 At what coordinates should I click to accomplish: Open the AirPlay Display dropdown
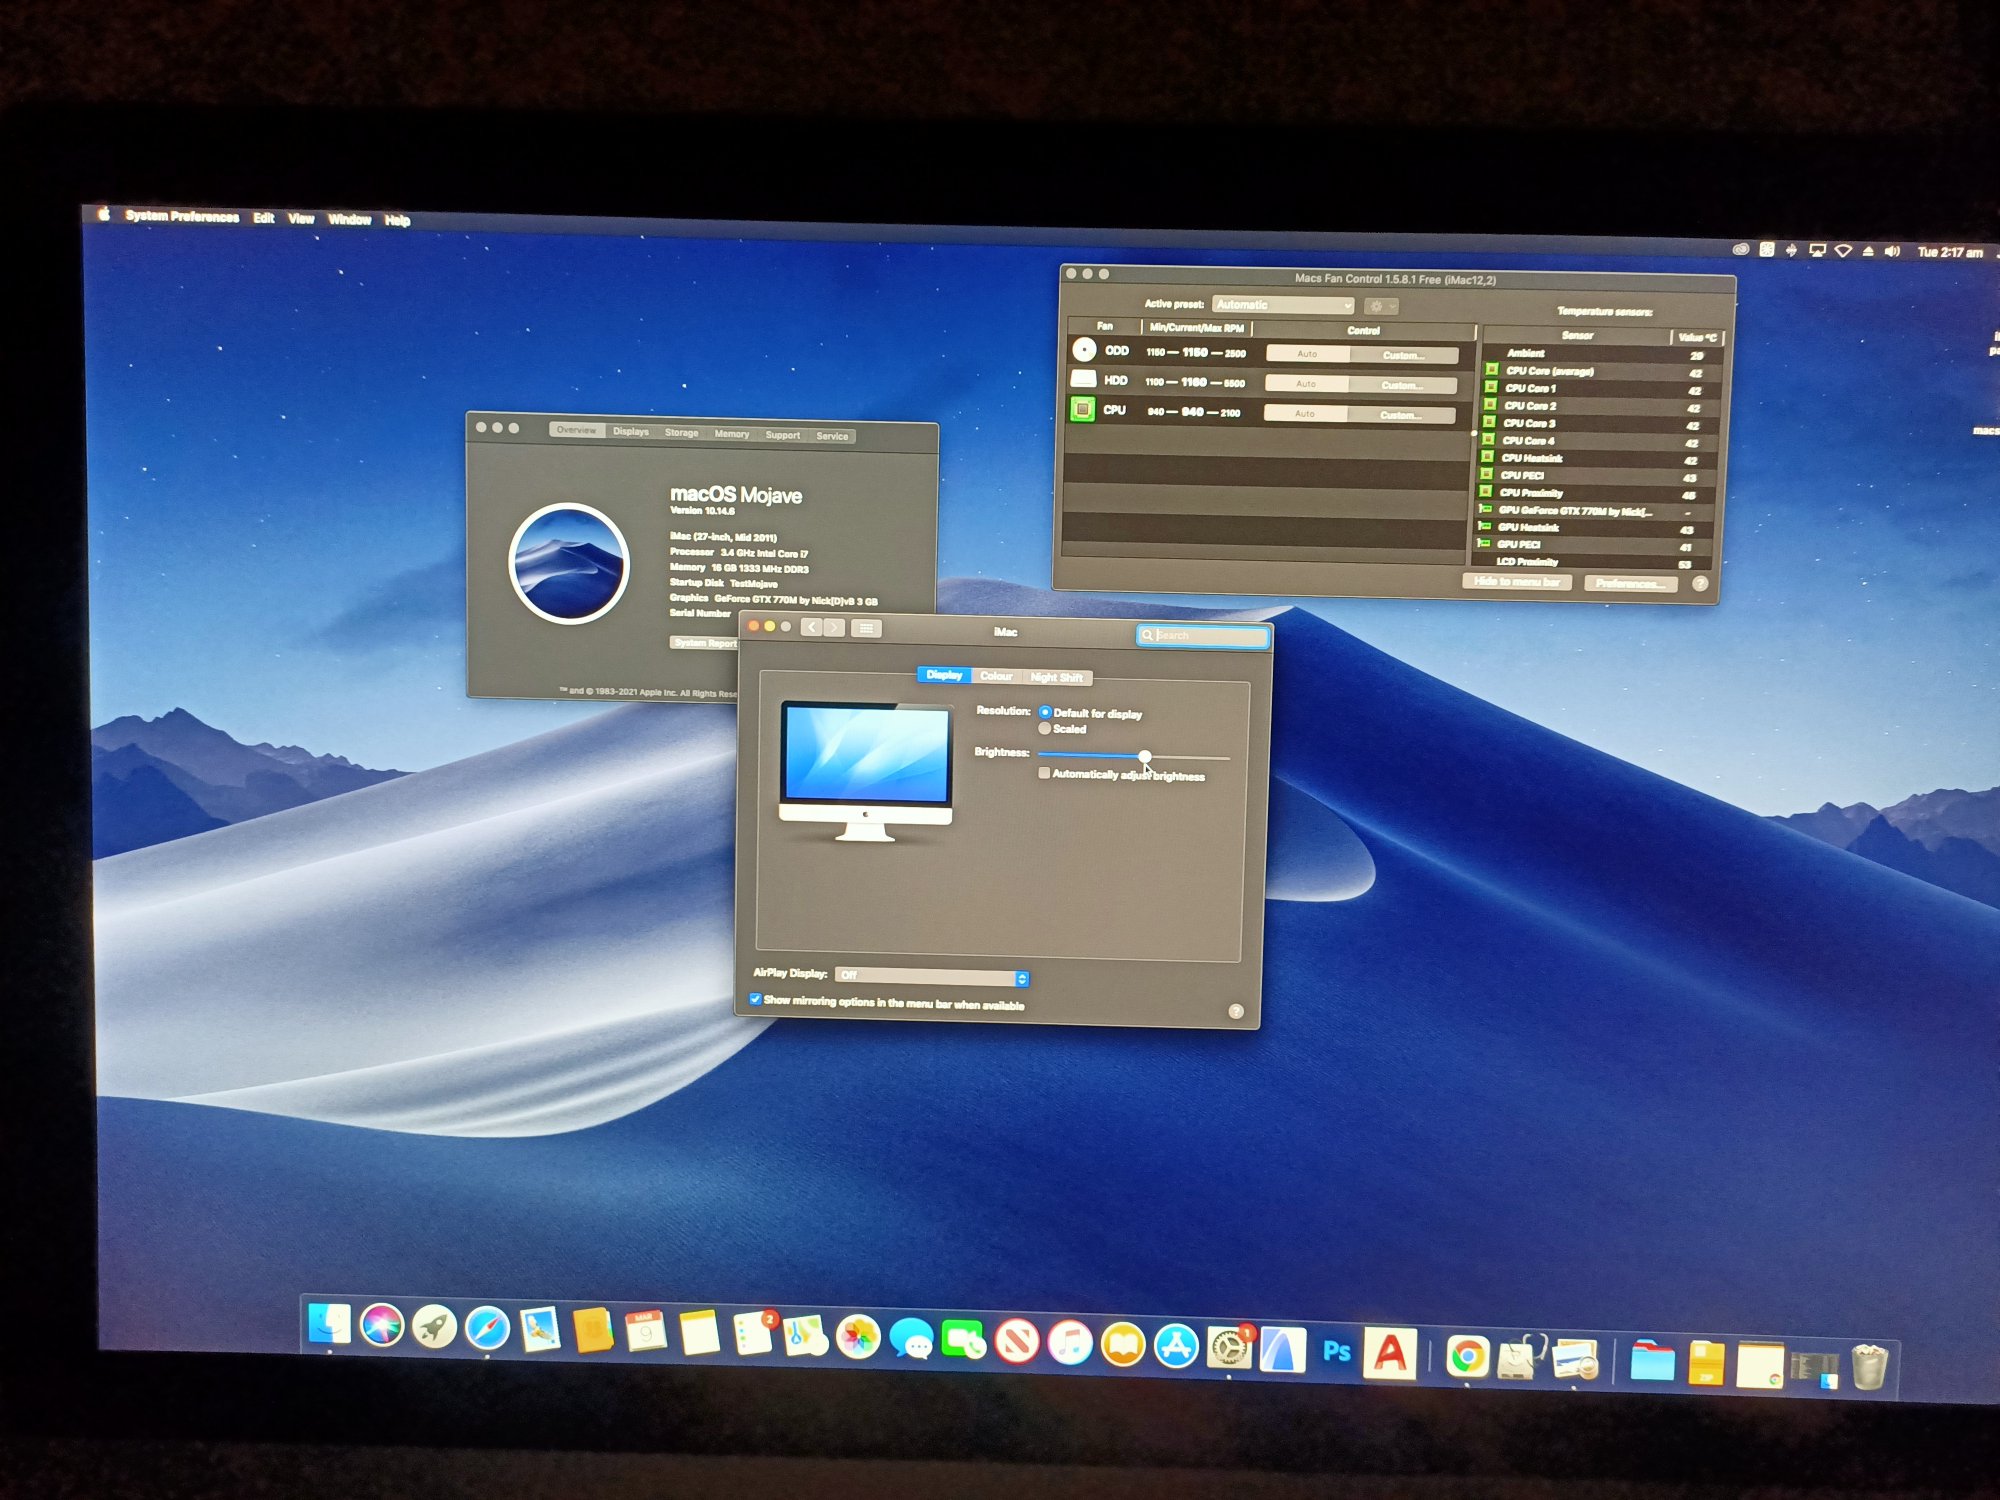931,976
